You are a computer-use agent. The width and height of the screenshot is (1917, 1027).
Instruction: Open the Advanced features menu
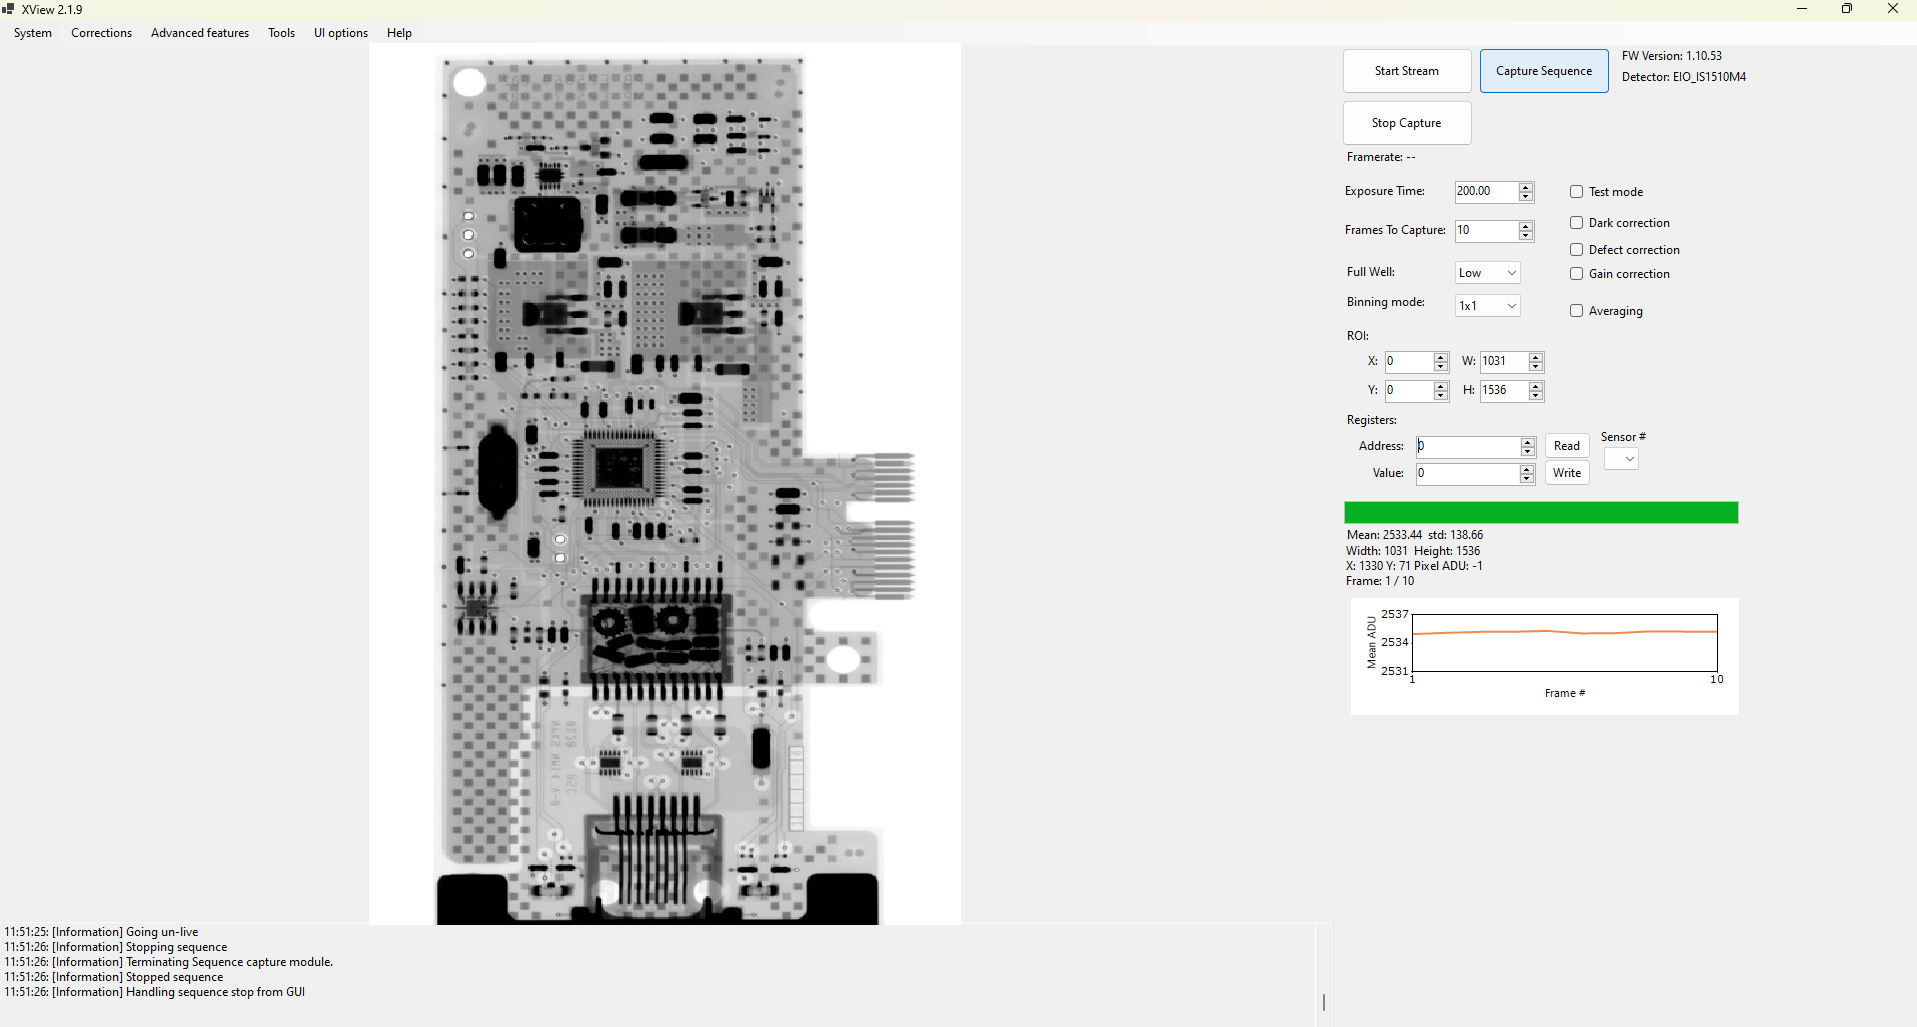point(200,33)
